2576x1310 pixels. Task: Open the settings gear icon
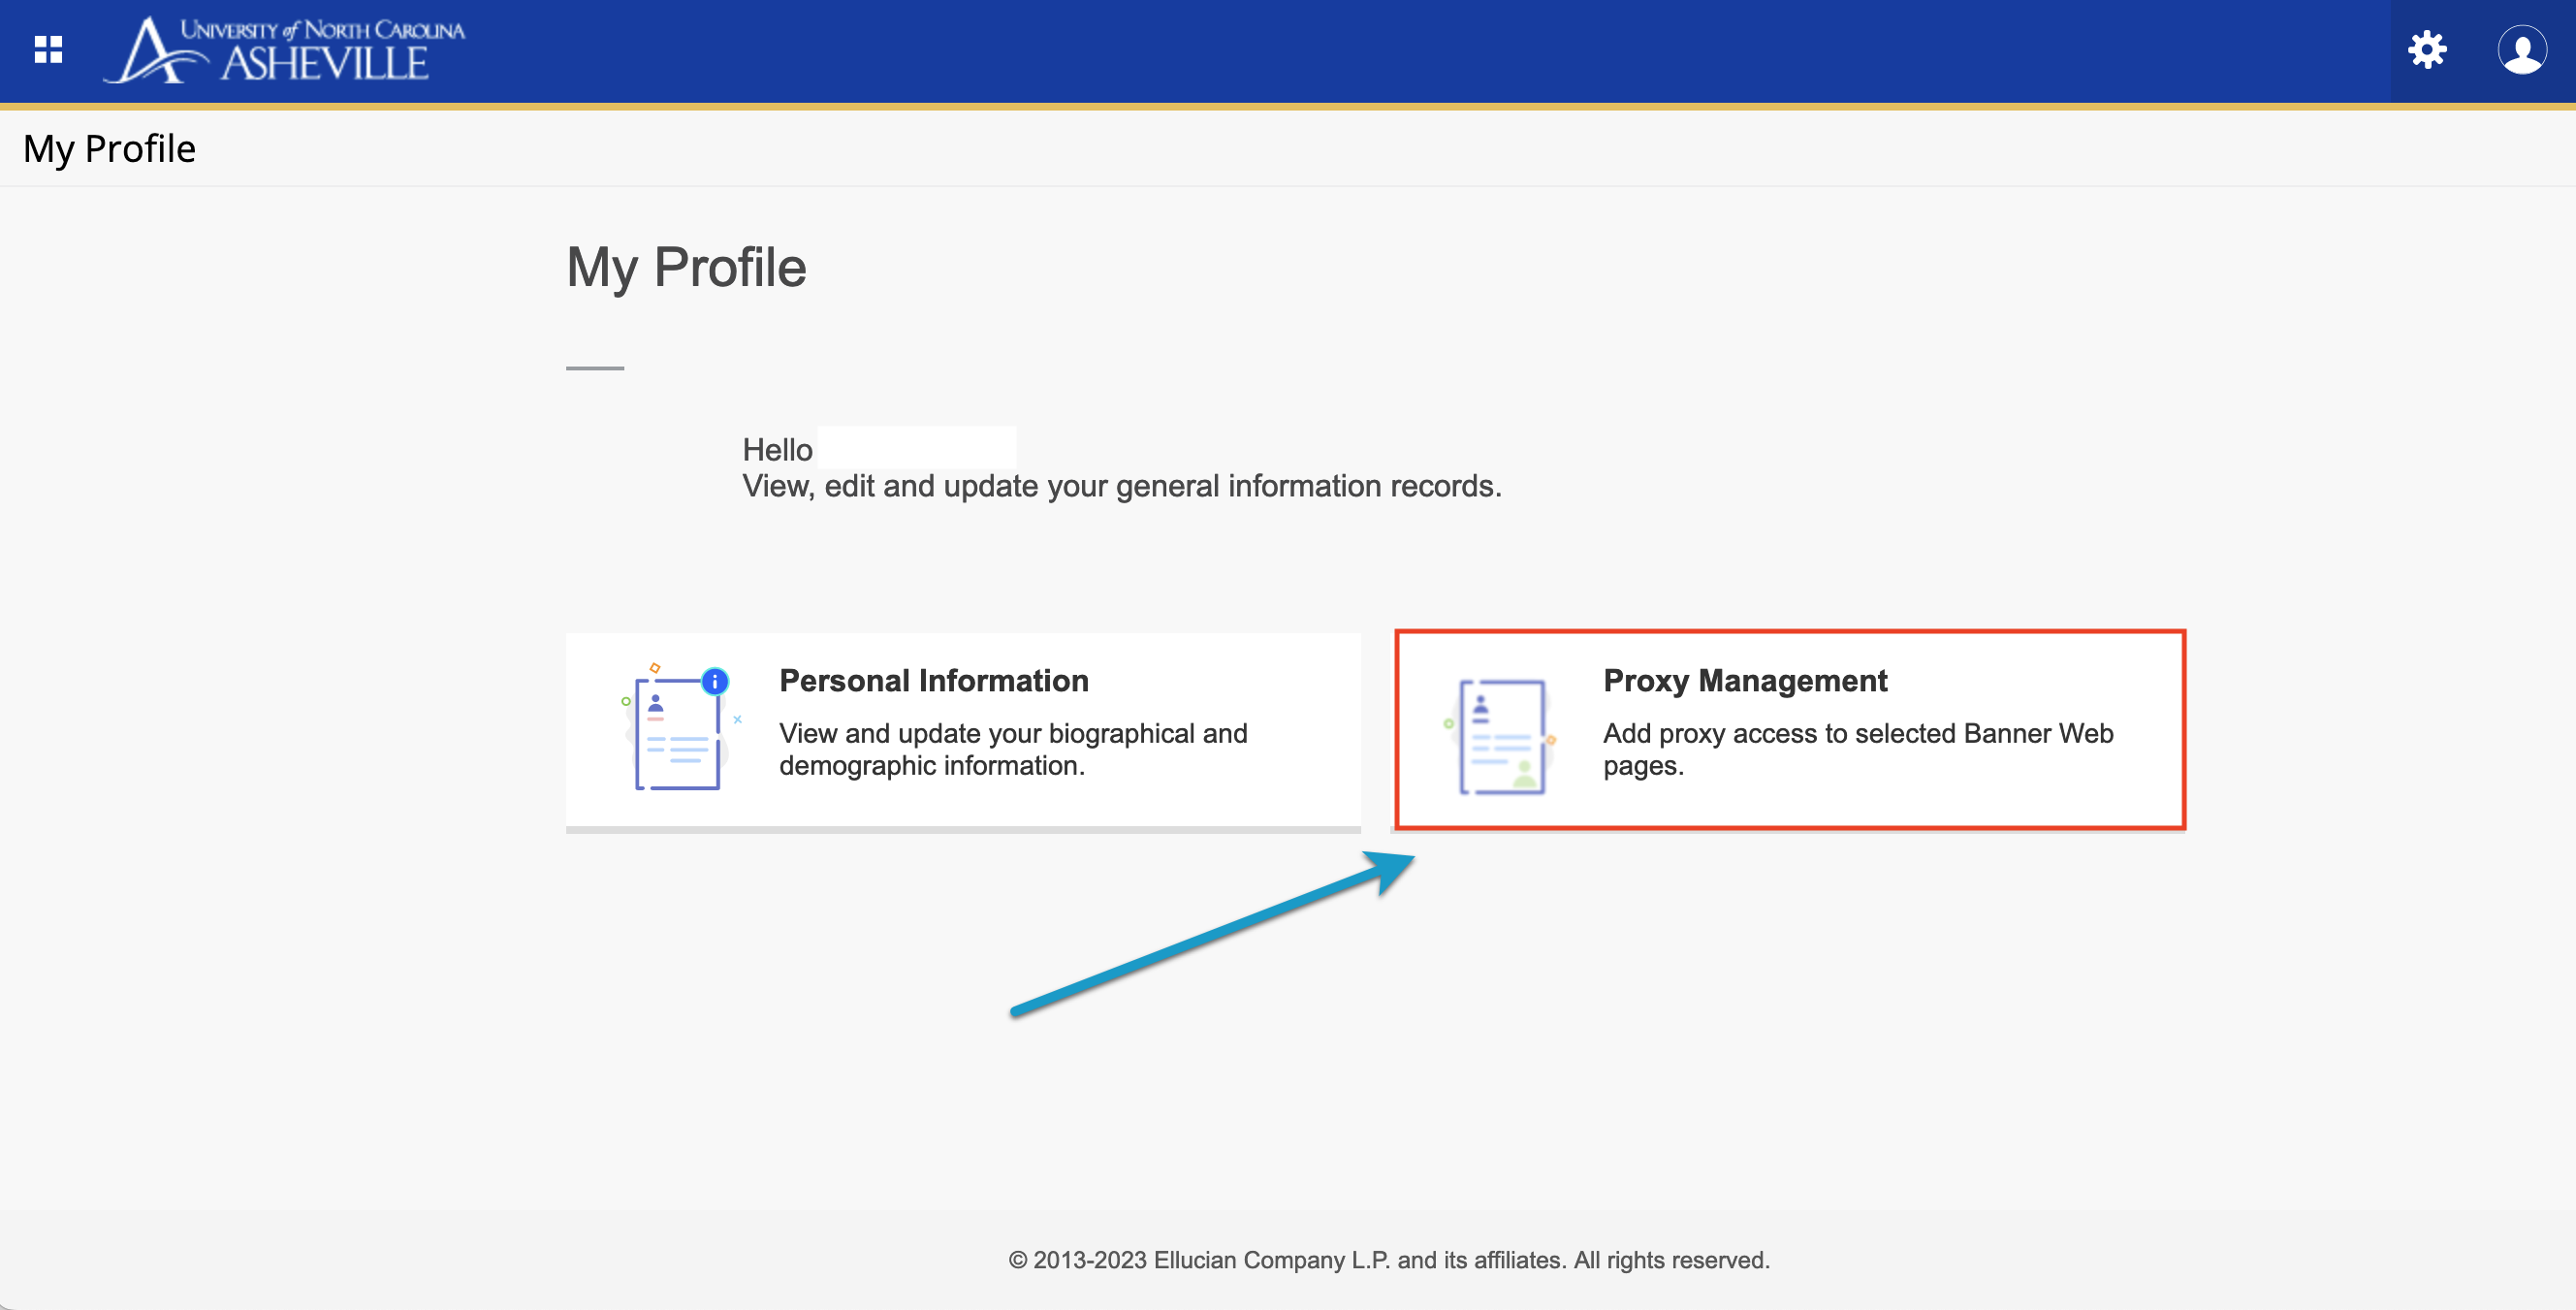[2426, 49]
